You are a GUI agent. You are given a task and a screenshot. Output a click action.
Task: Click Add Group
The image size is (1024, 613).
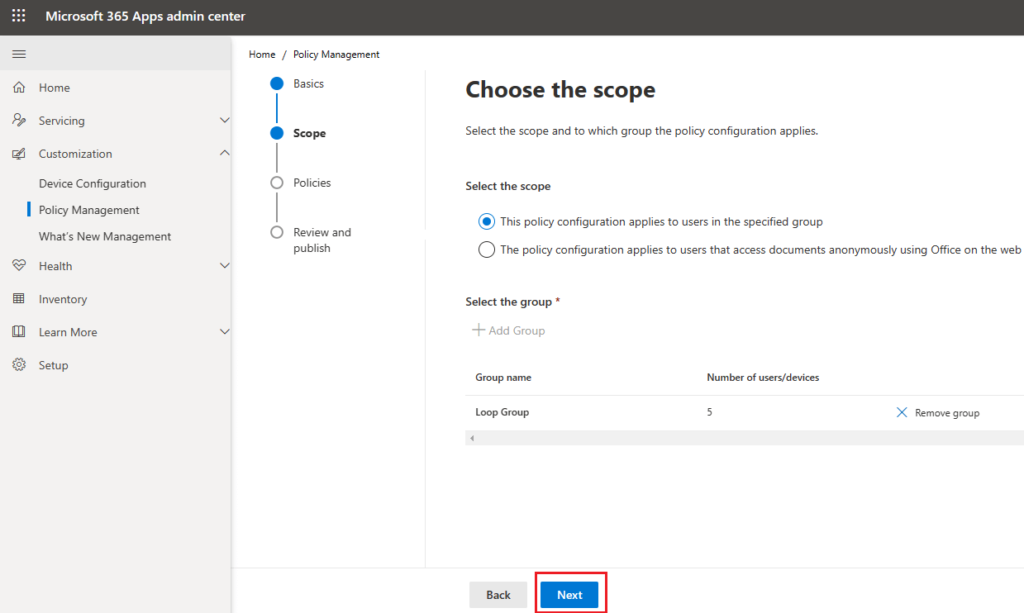(509, 330)
